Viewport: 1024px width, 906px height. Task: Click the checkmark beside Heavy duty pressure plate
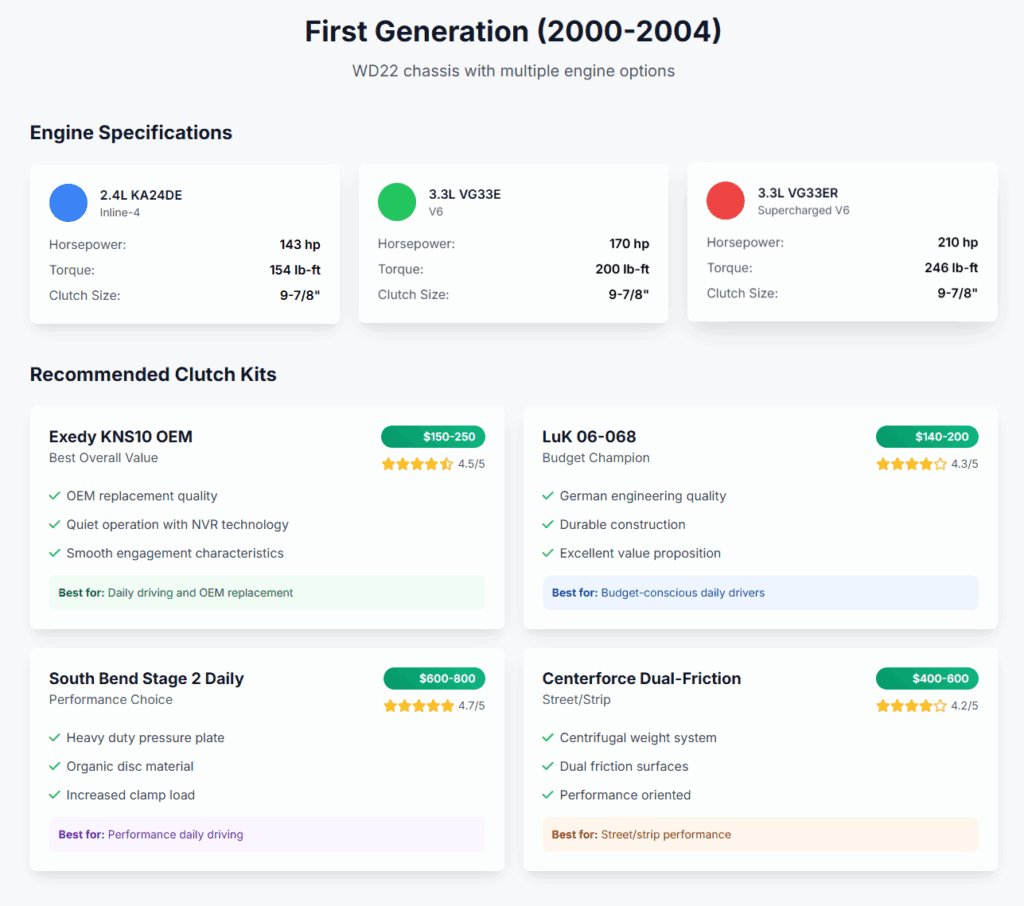55,737
